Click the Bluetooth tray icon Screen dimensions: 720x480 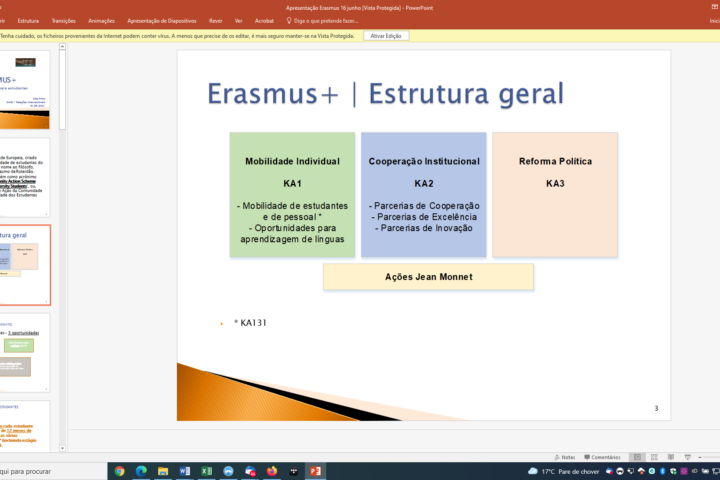click(x=663, y=471)
